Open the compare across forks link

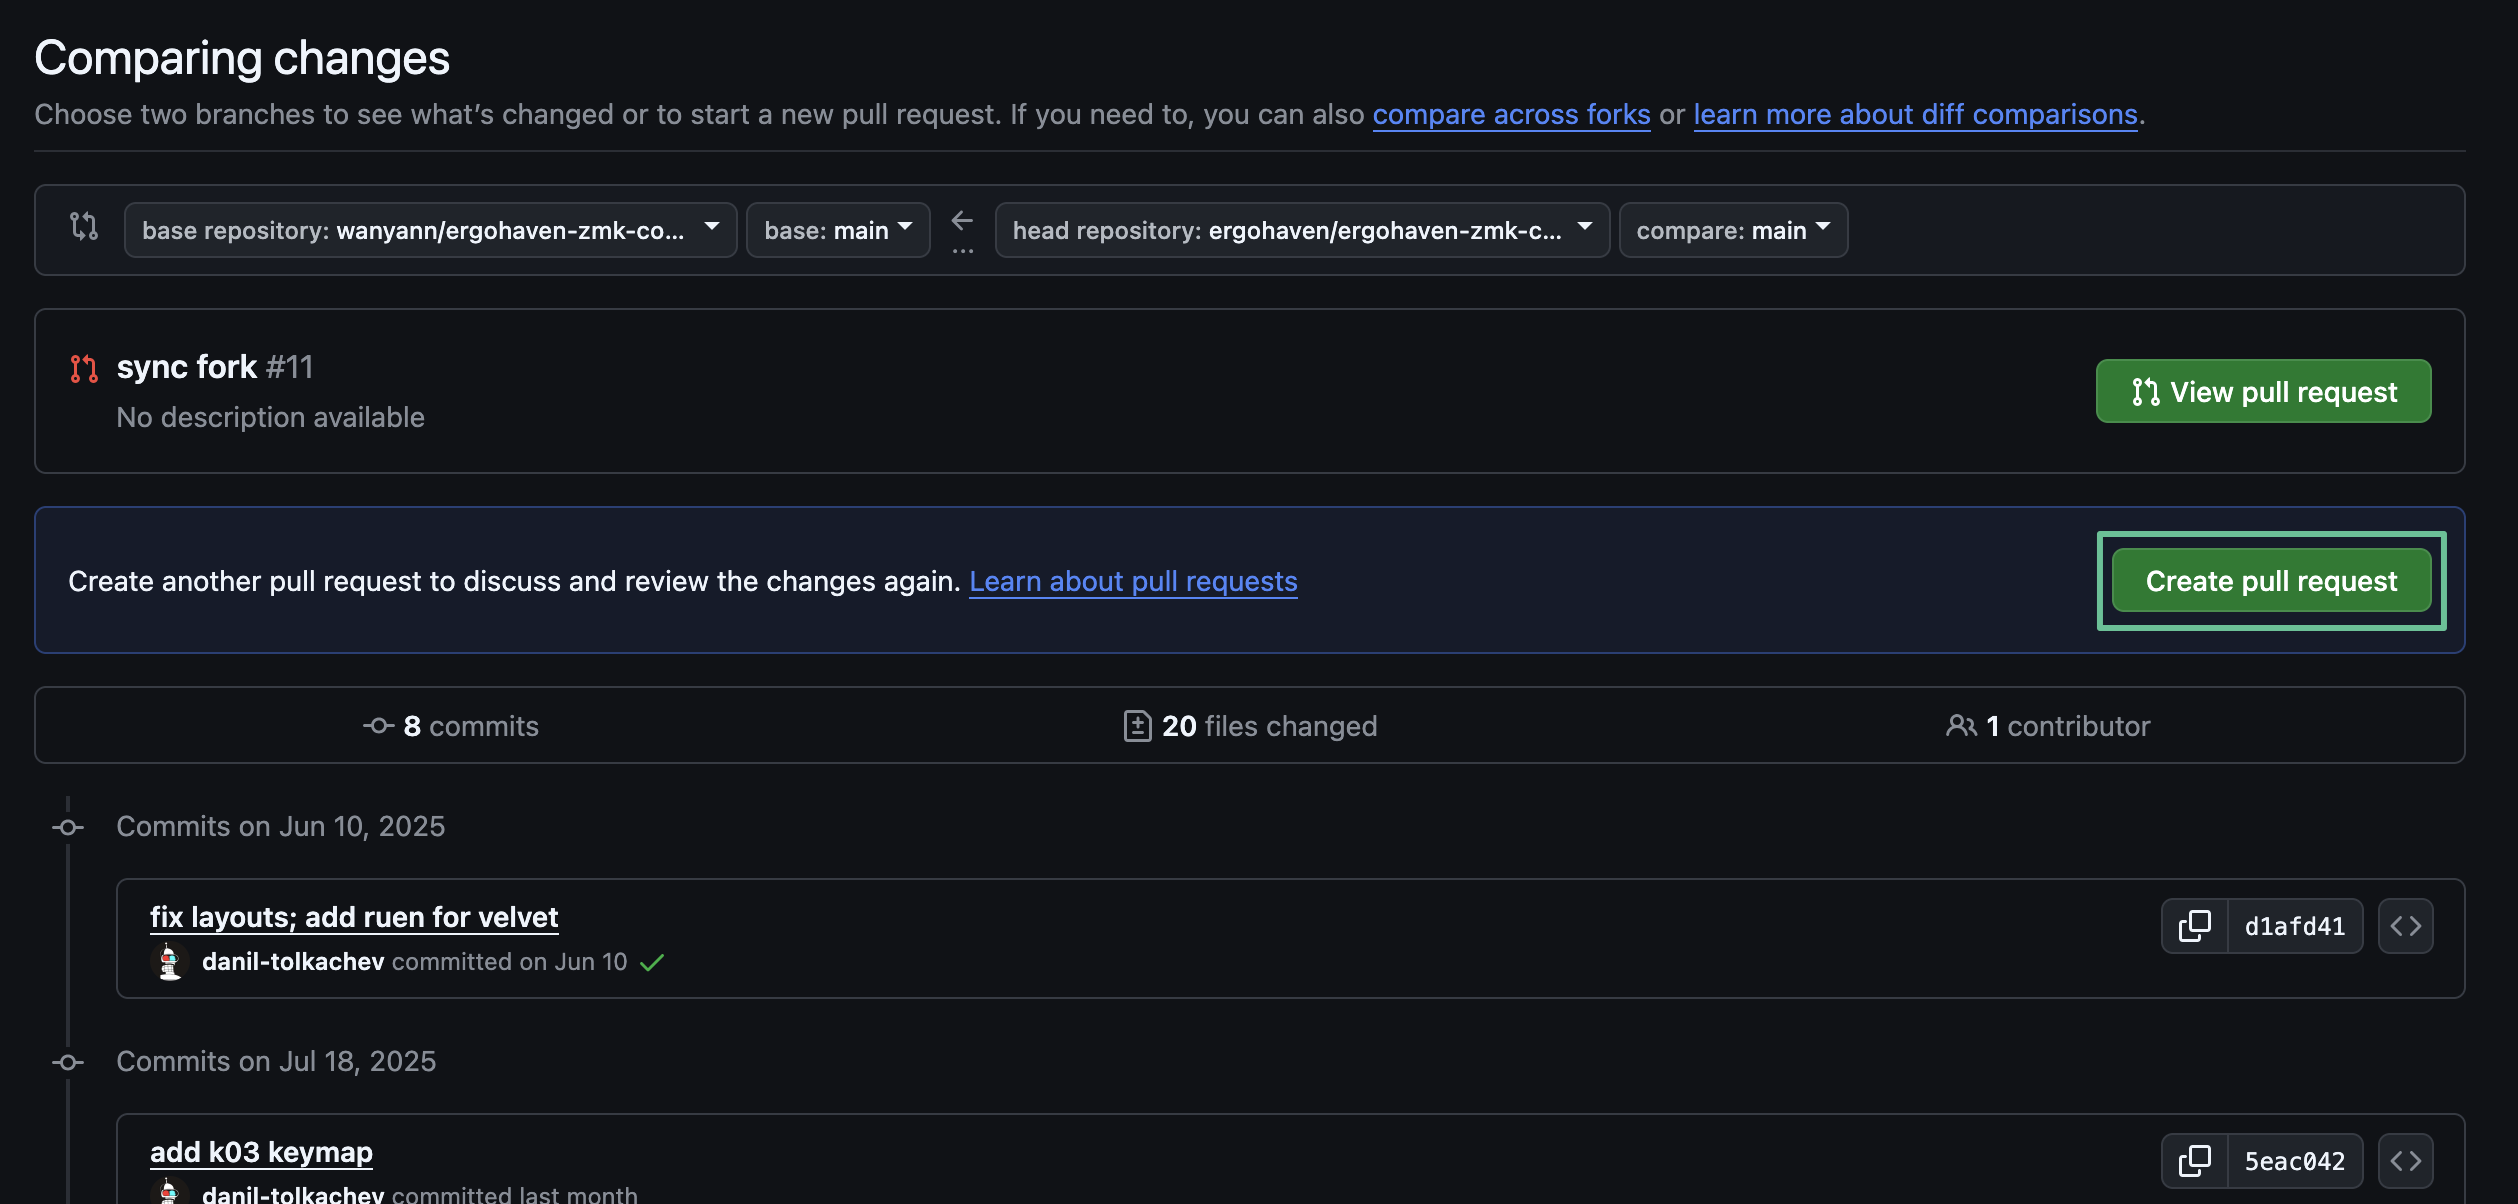click(1511, 115)
